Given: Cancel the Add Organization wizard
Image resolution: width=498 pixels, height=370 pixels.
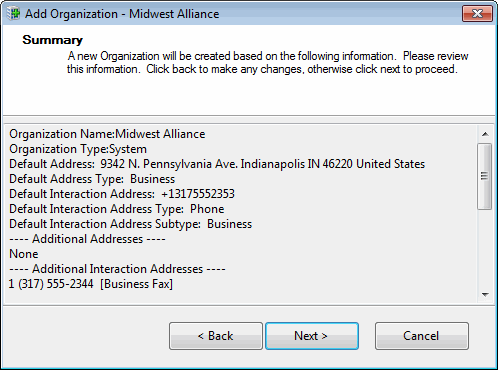Looking at the screenshot, I should [x=422, y=336].
